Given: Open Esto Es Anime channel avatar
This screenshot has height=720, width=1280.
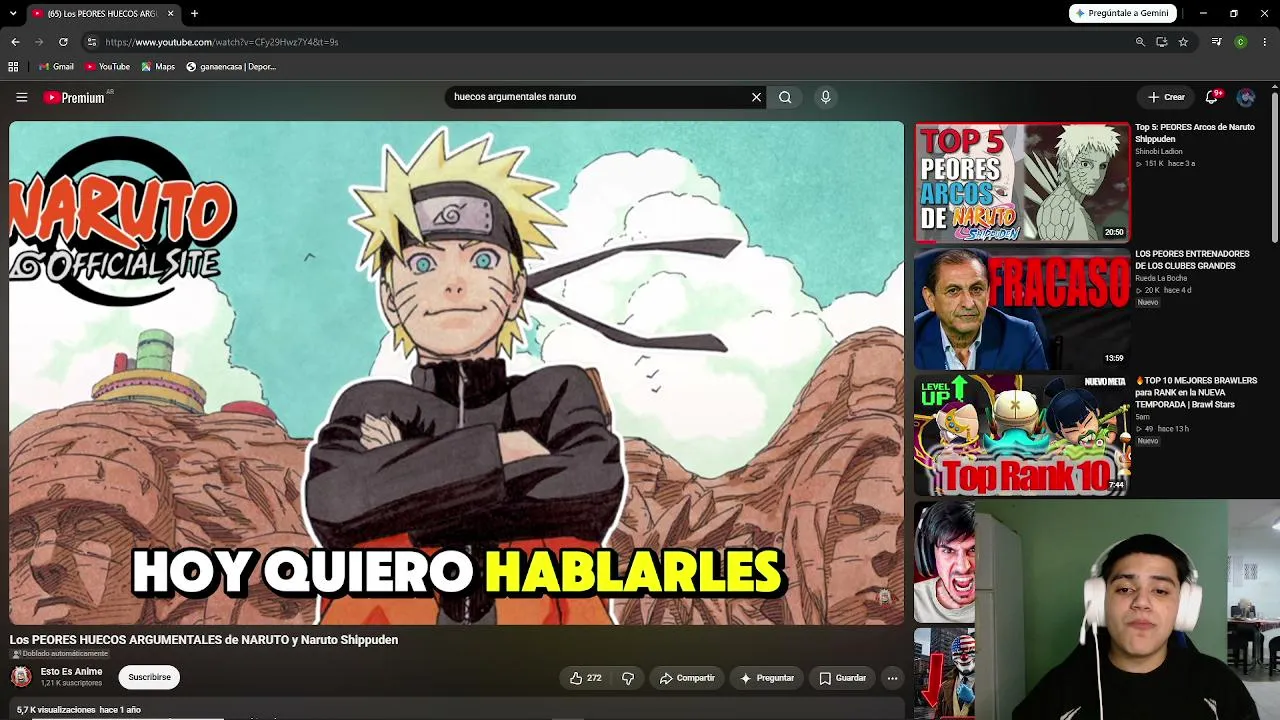Looking at the screenshot, I should click(21, 677).
